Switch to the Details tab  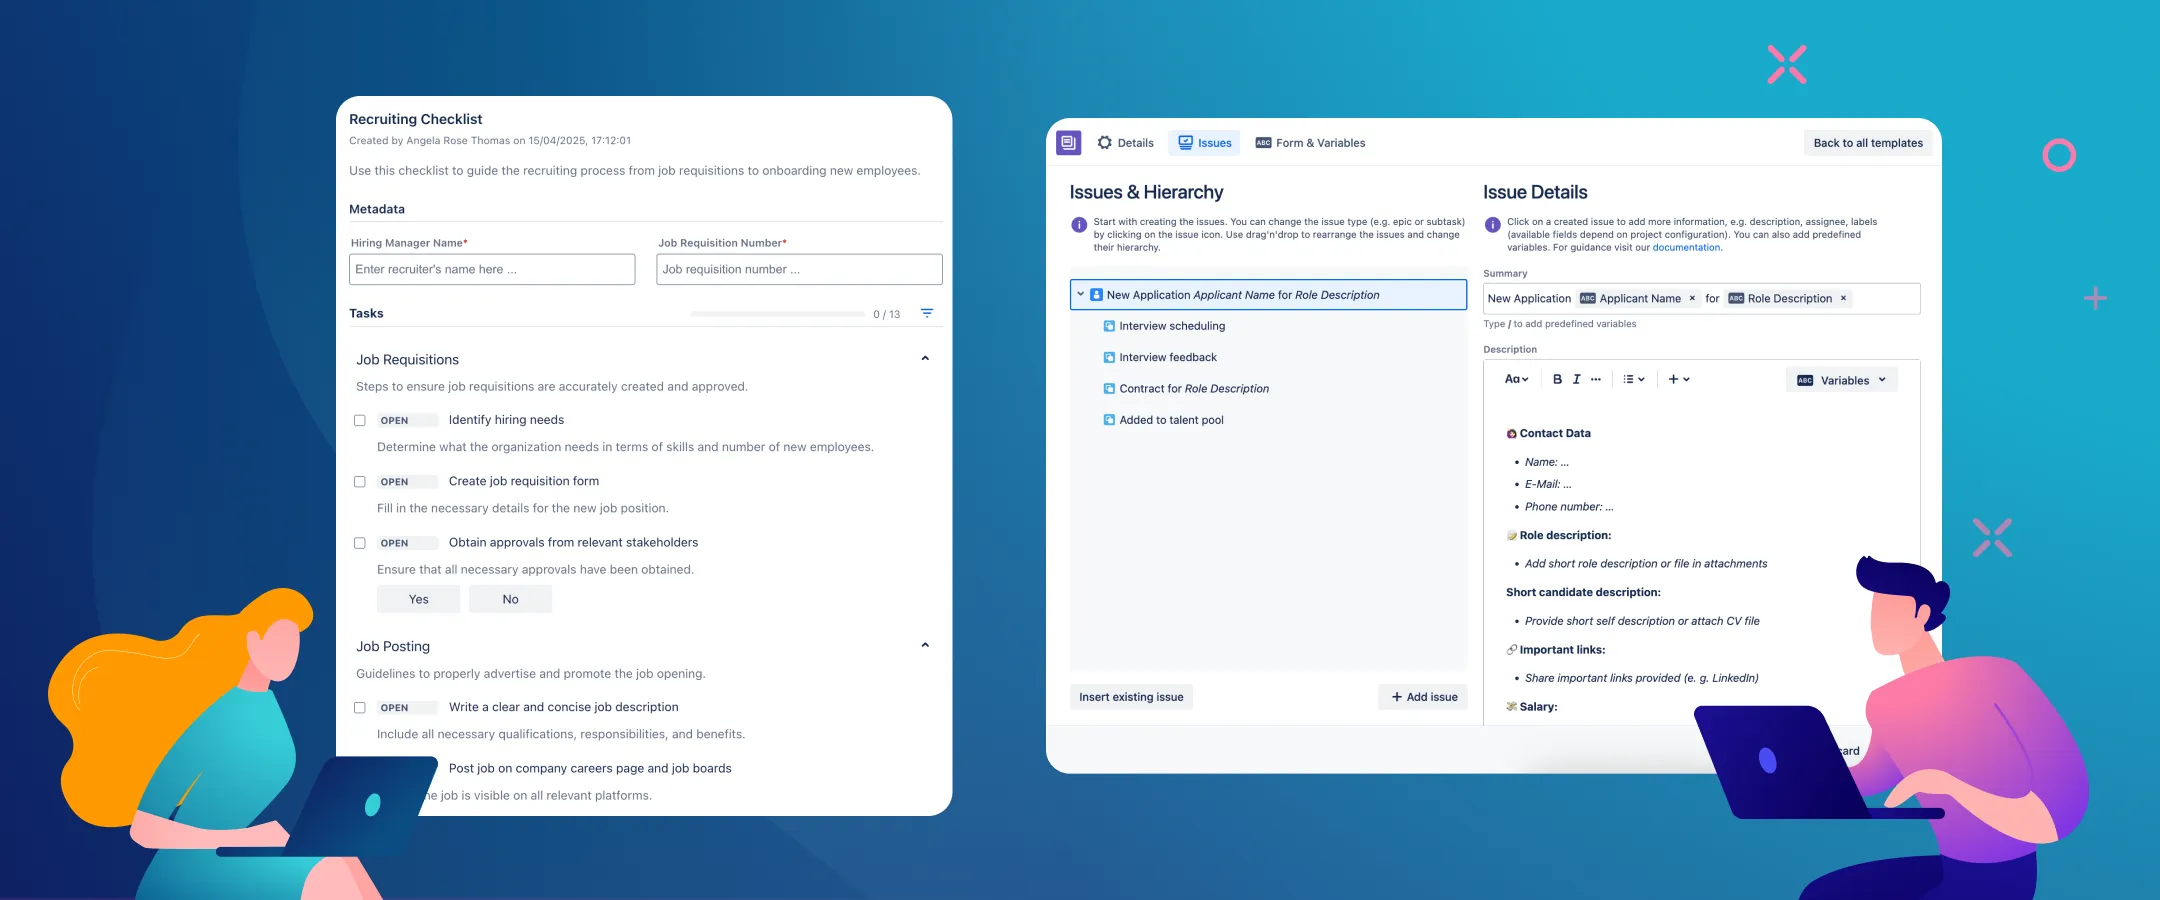[1126, 143]
